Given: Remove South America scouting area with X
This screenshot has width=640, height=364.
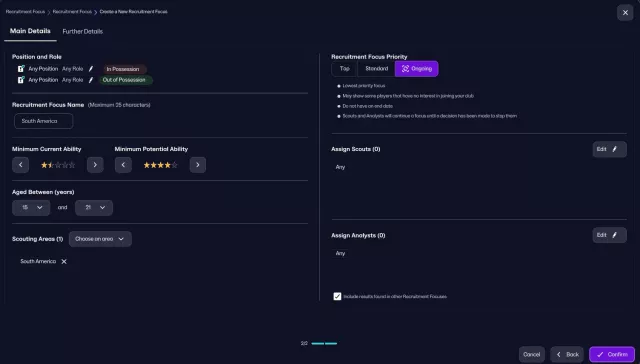Looking at the screenshot, I should (64, 262).
